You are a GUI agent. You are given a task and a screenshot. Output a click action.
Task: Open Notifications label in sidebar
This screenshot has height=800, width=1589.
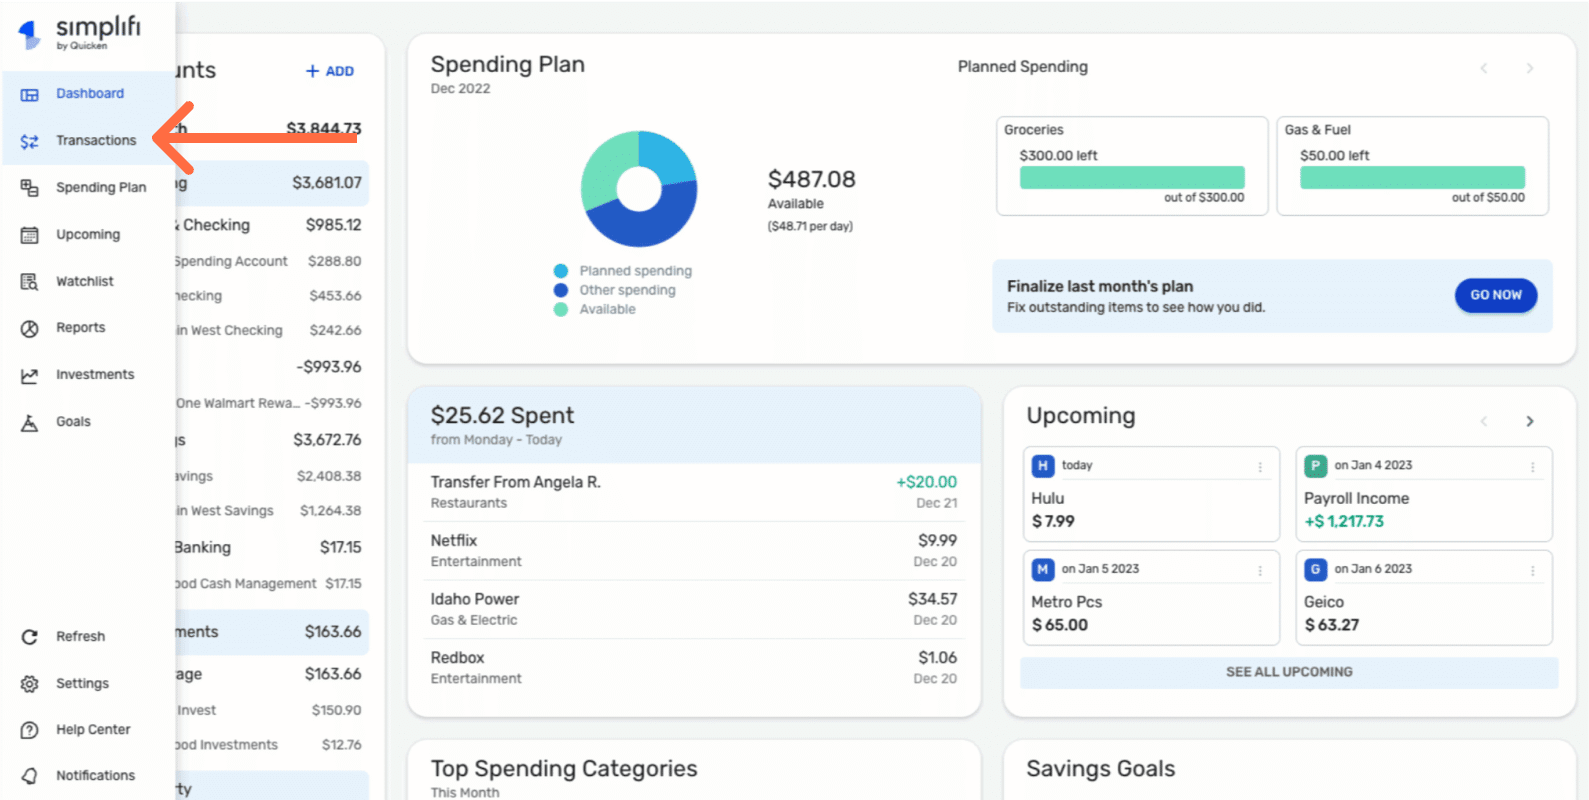click(95, 776)
